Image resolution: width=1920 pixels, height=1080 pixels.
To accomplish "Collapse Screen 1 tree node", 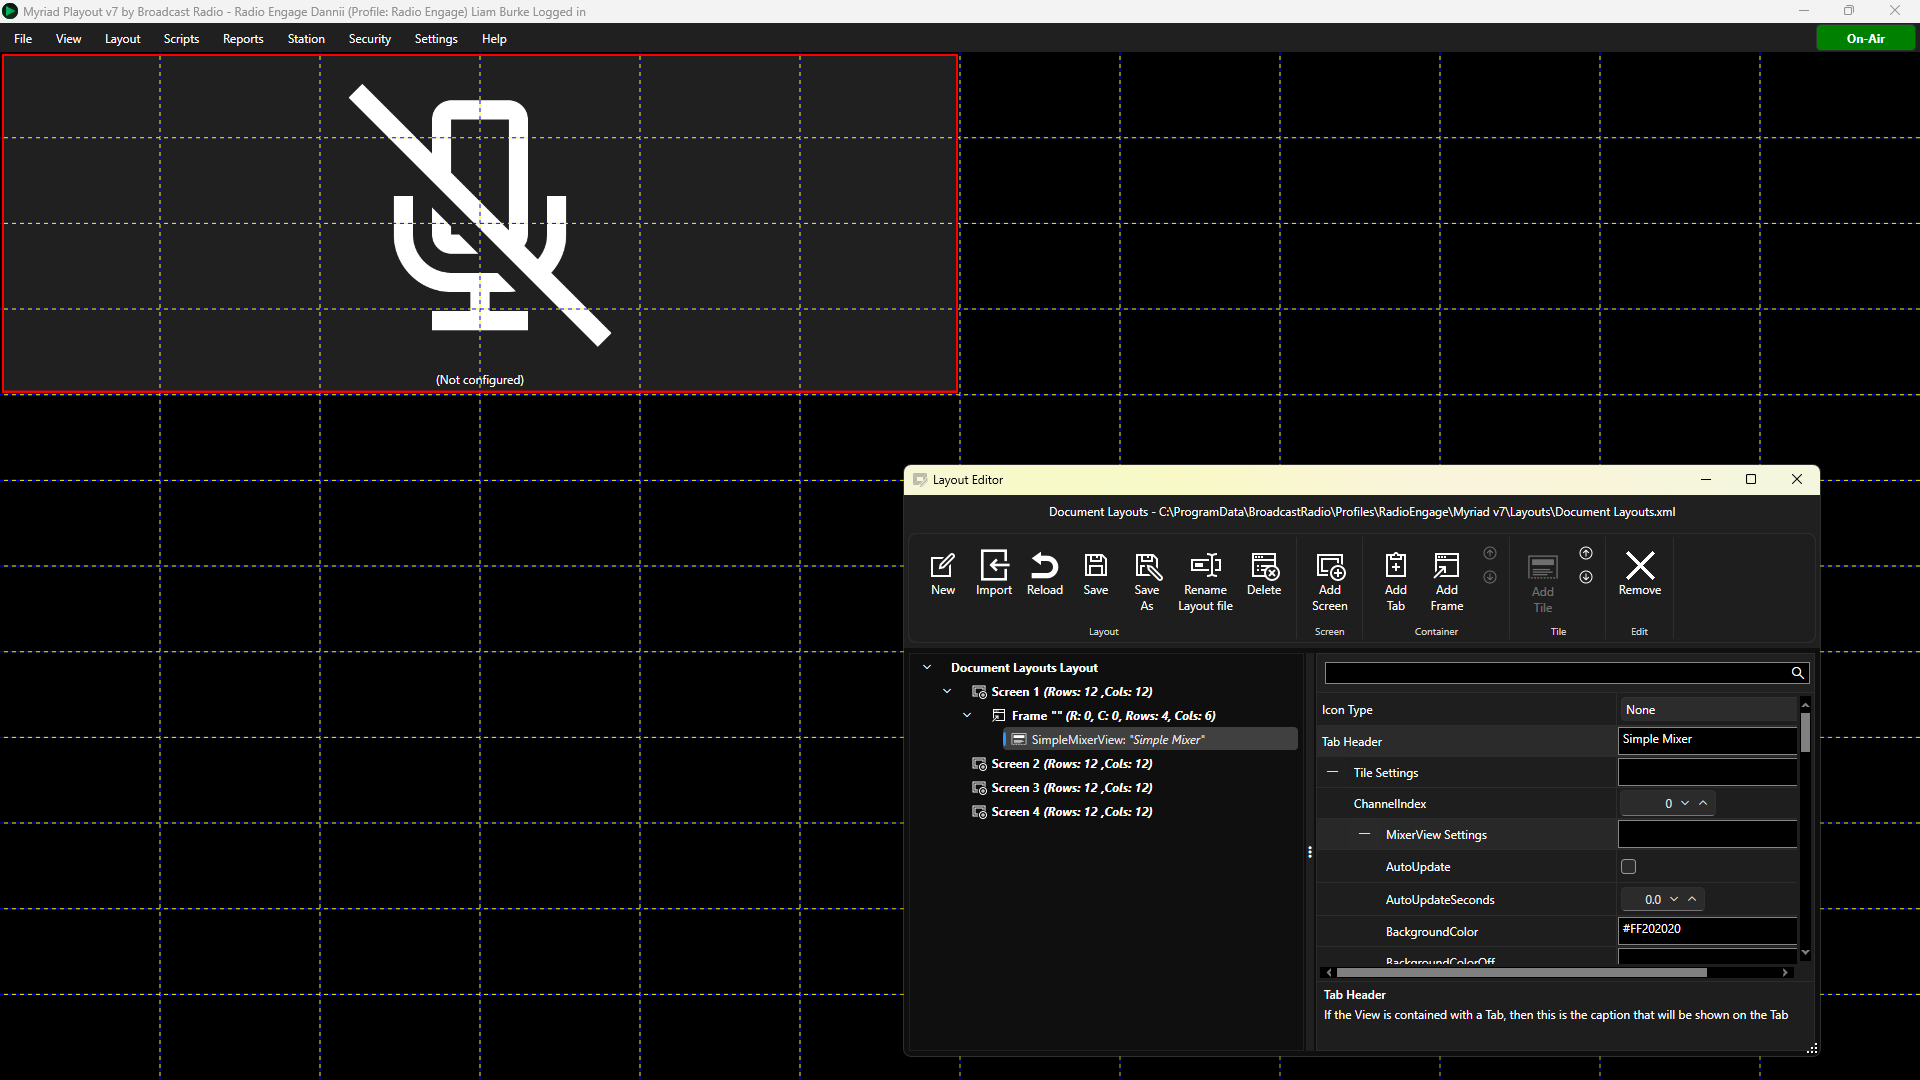I will coord(947,691).
